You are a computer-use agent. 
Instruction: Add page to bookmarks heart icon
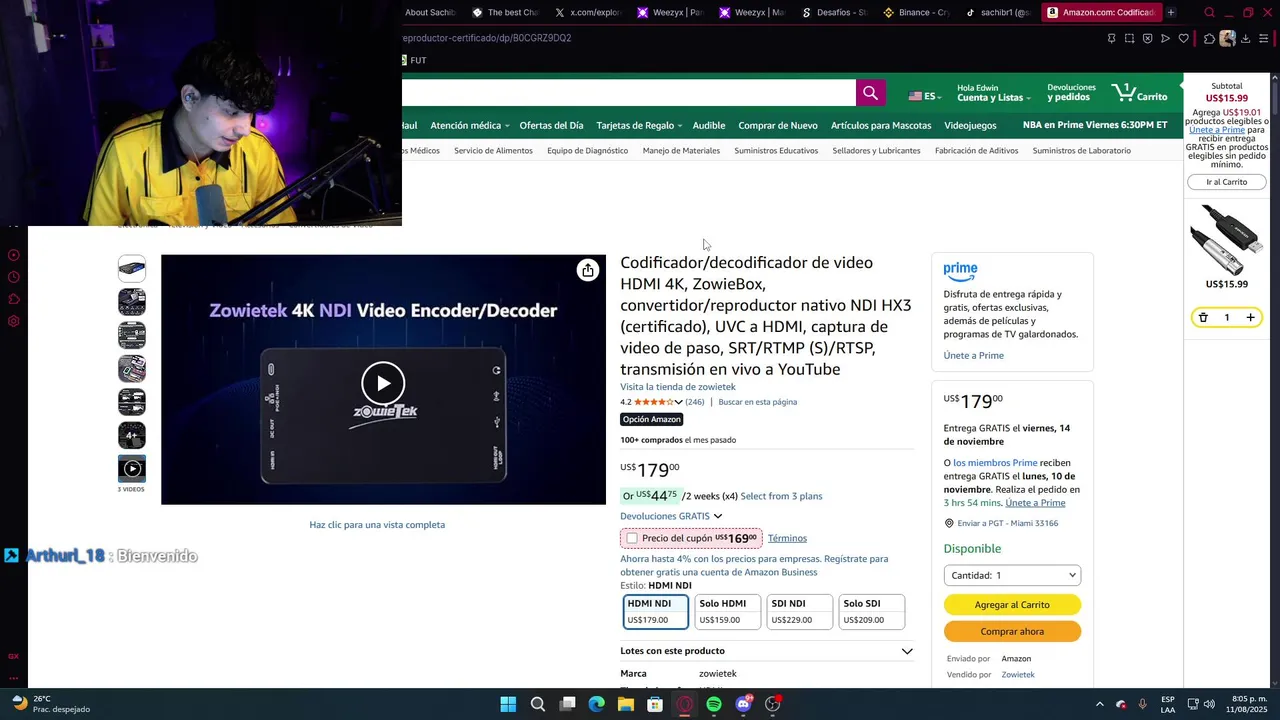[1184, 38]
